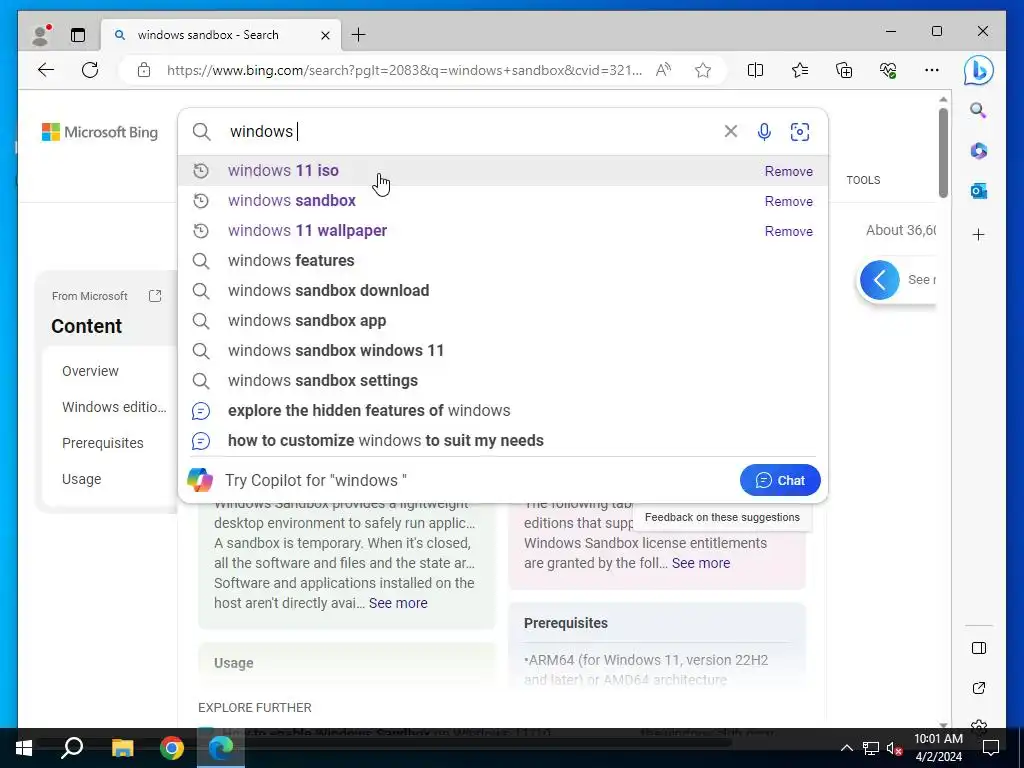Search using an image
The width and height of the screenshot is (1024, 768).
pos(799,132)
